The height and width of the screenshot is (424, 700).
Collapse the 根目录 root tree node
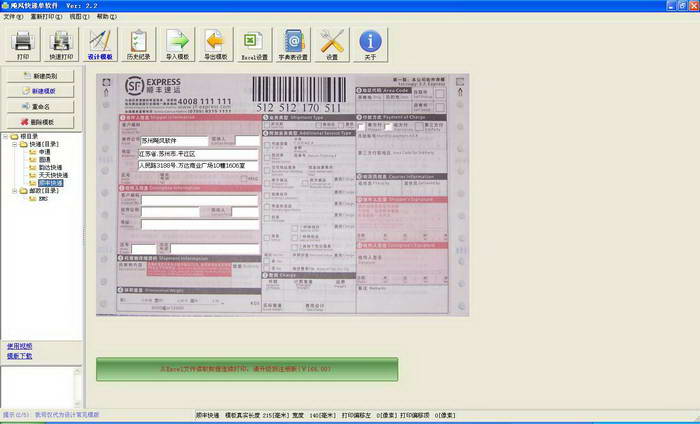tap(6, 137)
